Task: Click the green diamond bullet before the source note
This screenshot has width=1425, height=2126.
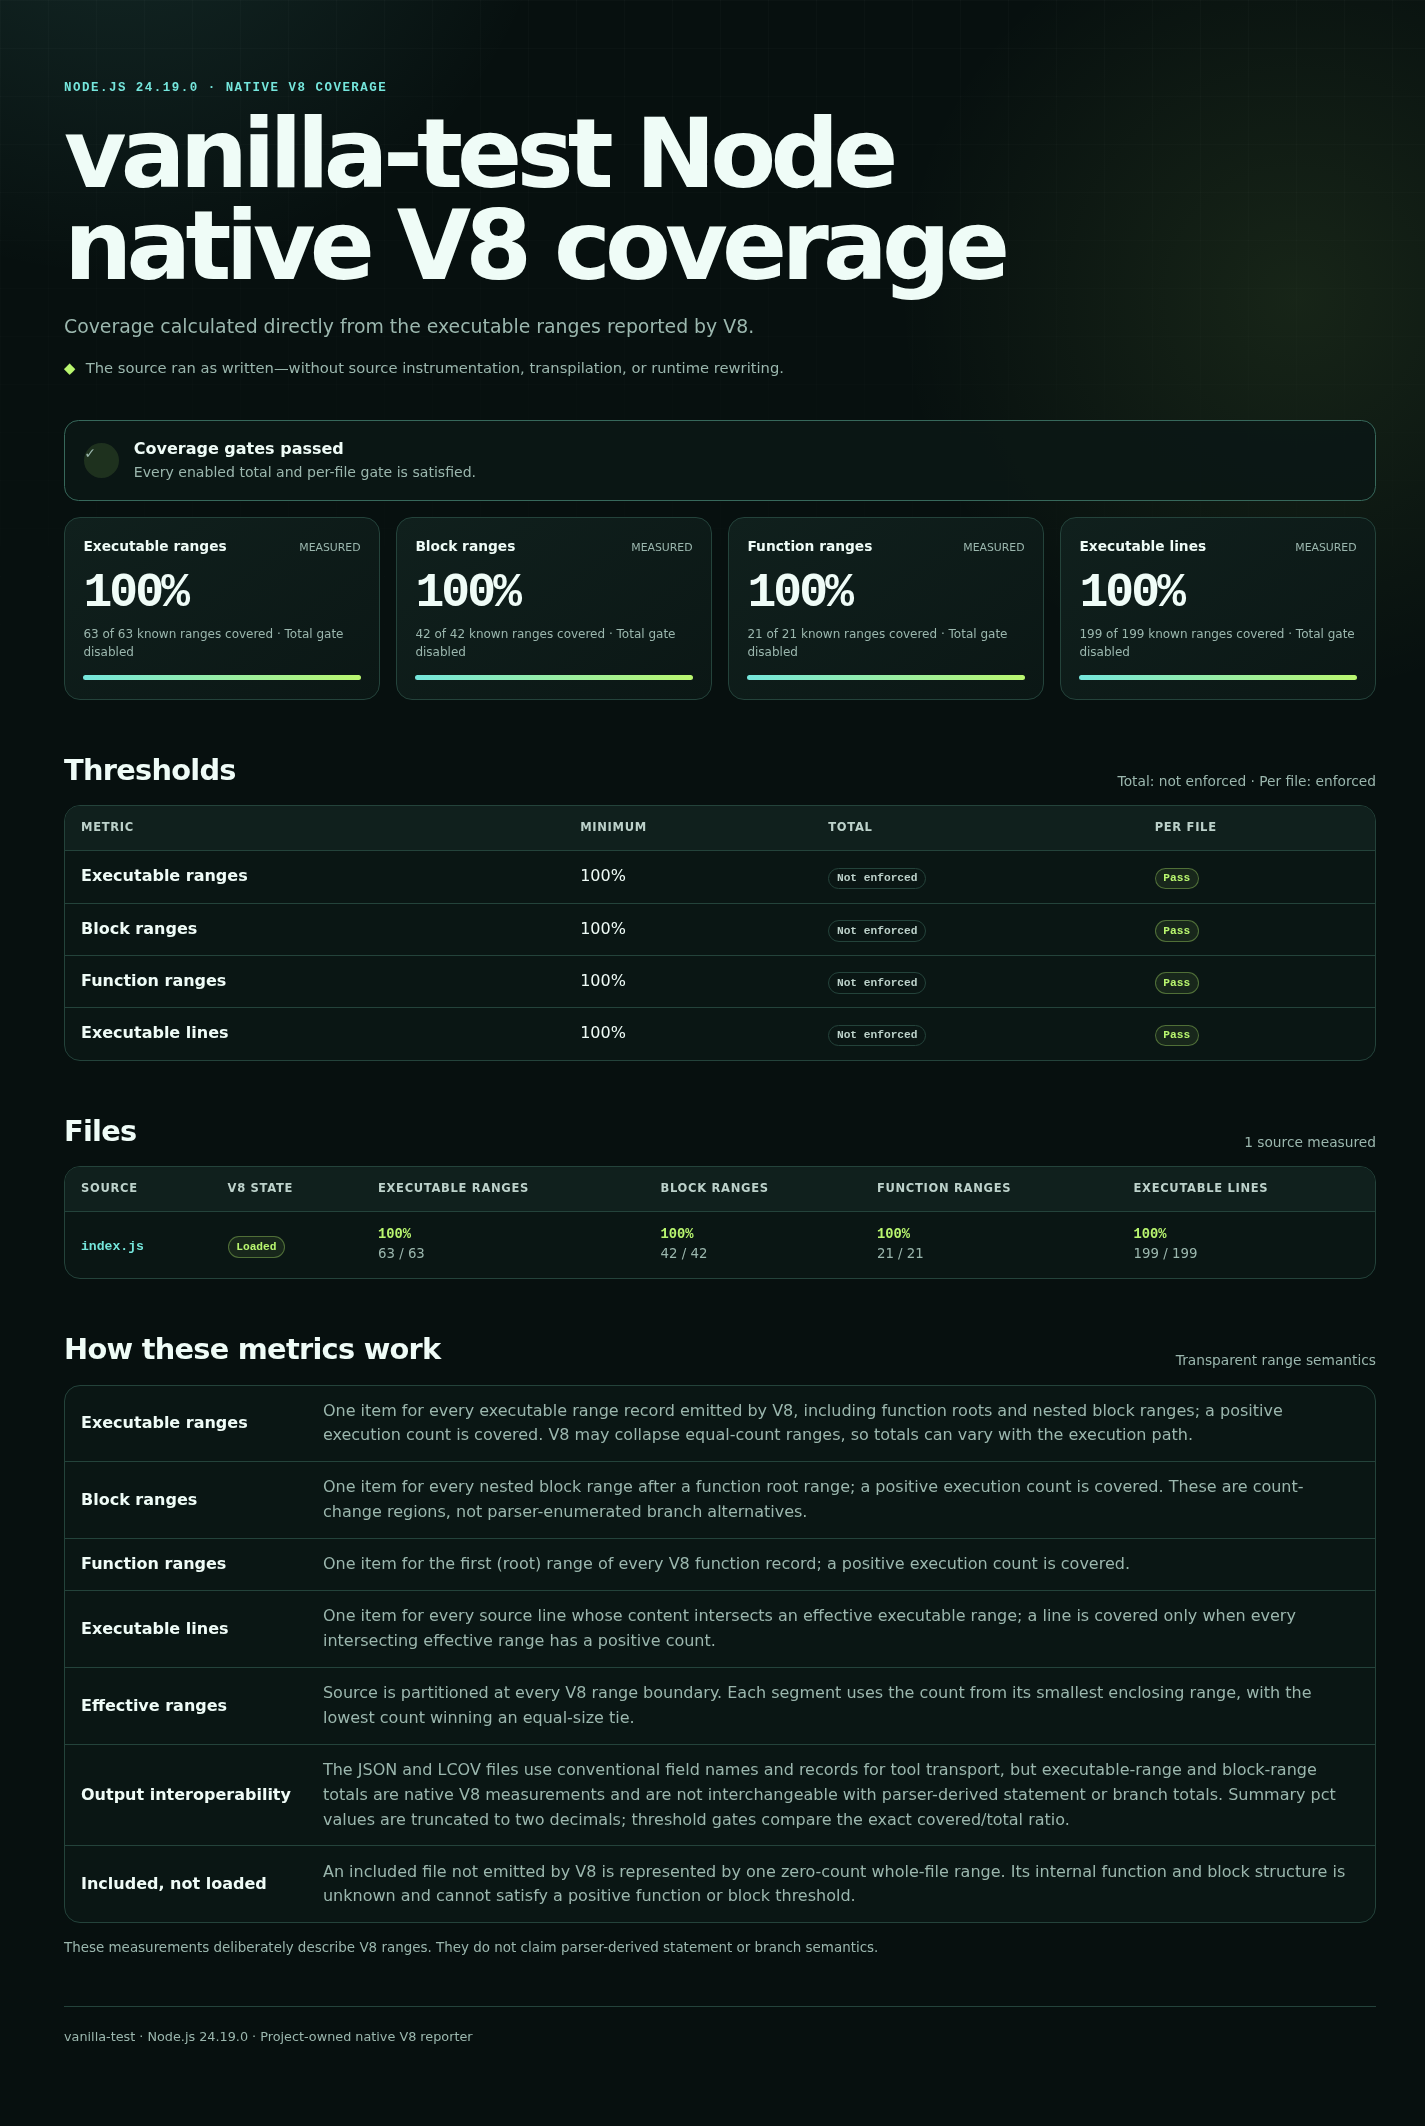Action: point(70,369)
